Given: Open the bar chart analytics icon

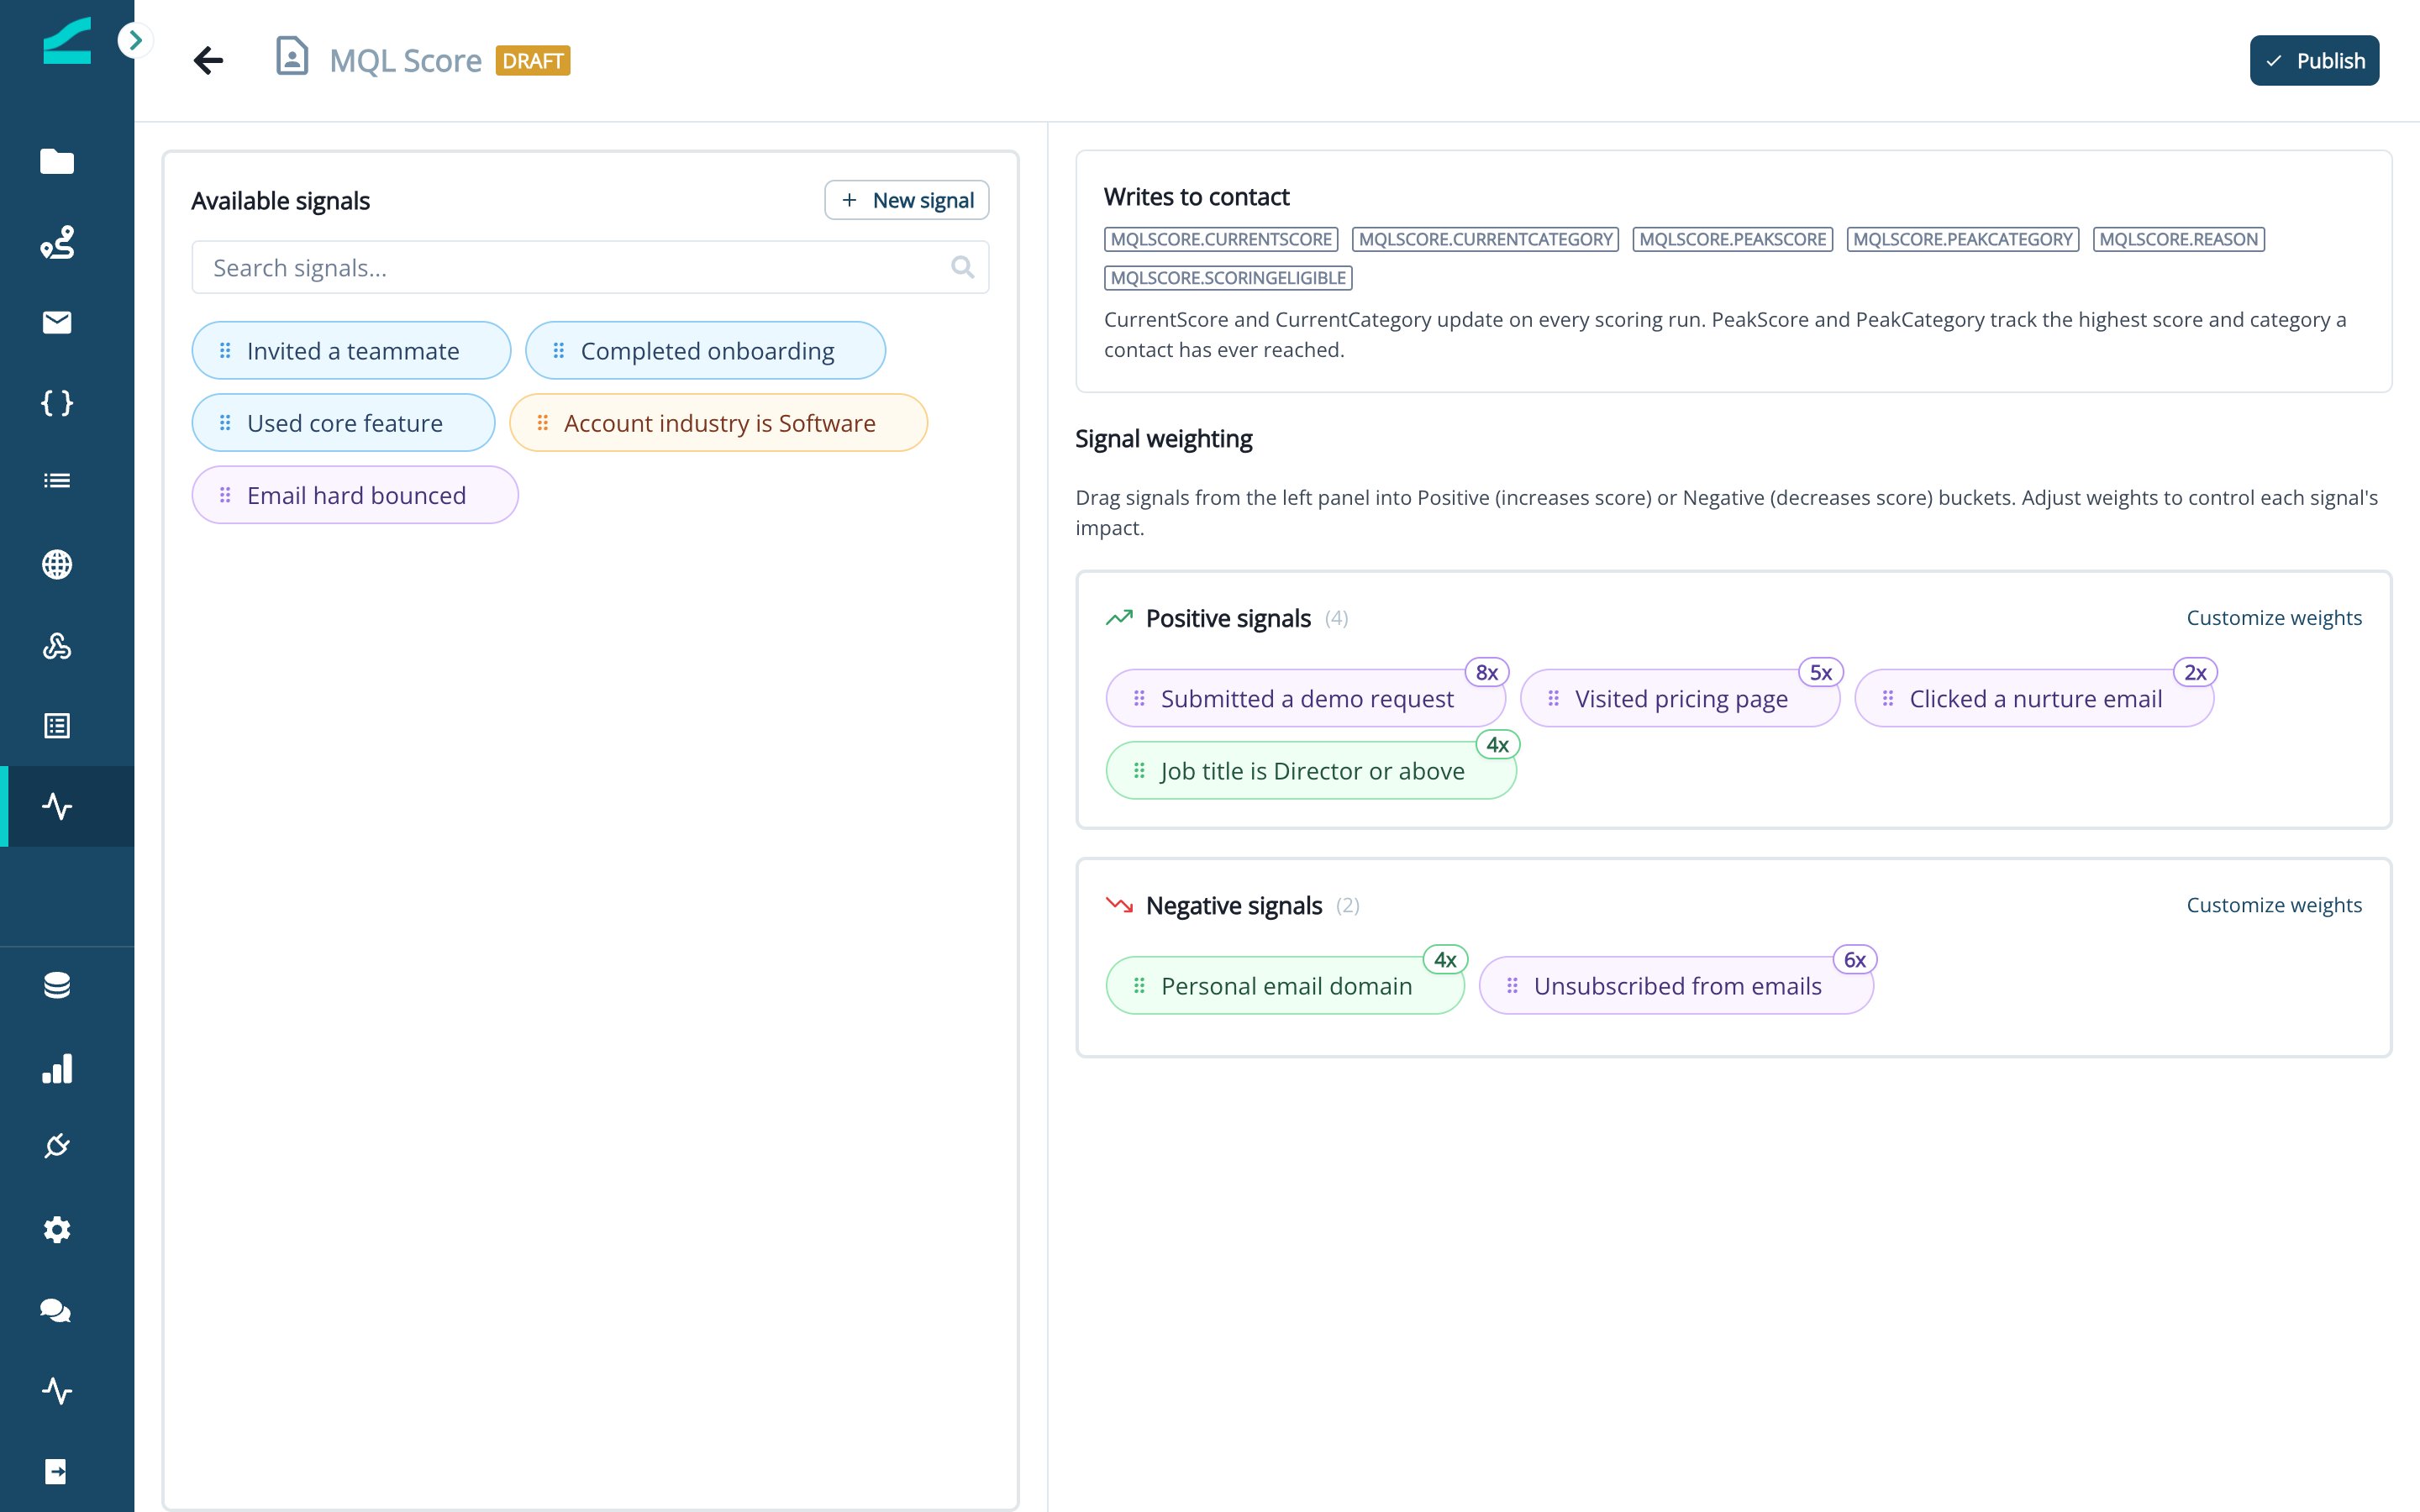Looking at the screenshot, I should pyautogui.click(x=57, y=1068).
